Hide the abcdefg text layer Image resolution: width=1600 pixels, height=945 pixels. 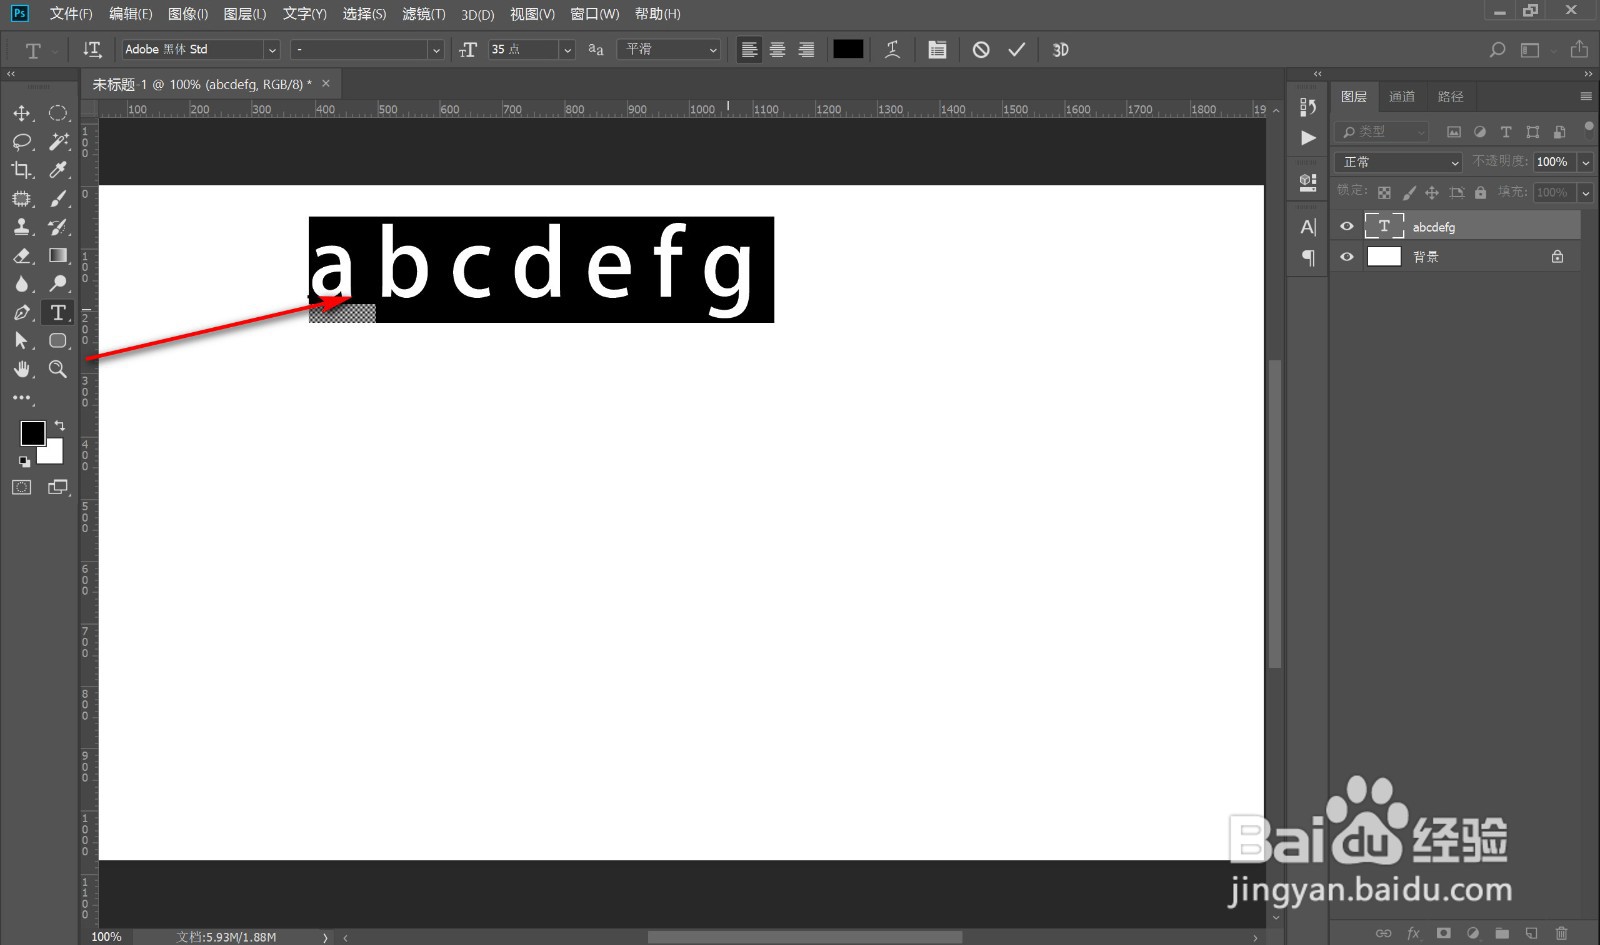pos(1347,226)
